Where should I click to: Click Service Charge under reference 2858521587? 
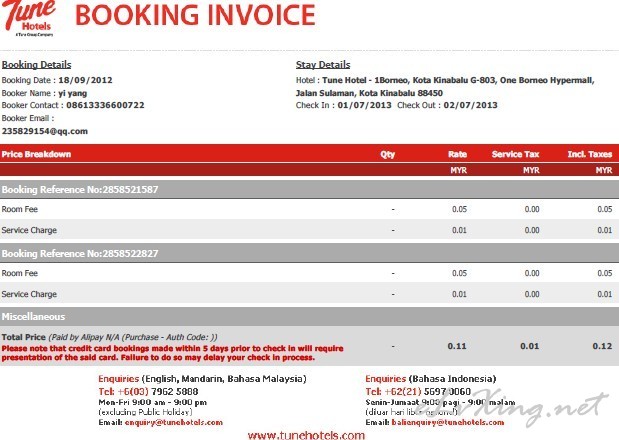tap(29, 230)
